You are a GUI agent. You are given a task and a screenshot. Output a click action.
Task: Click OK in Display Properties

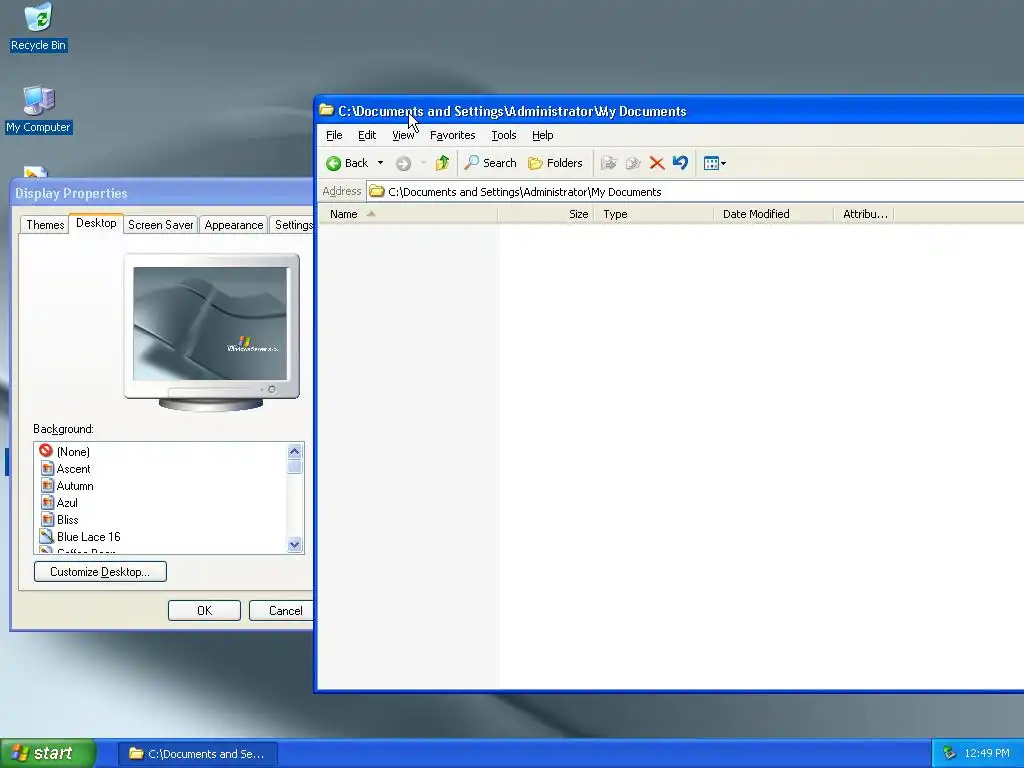coord(204,611)
